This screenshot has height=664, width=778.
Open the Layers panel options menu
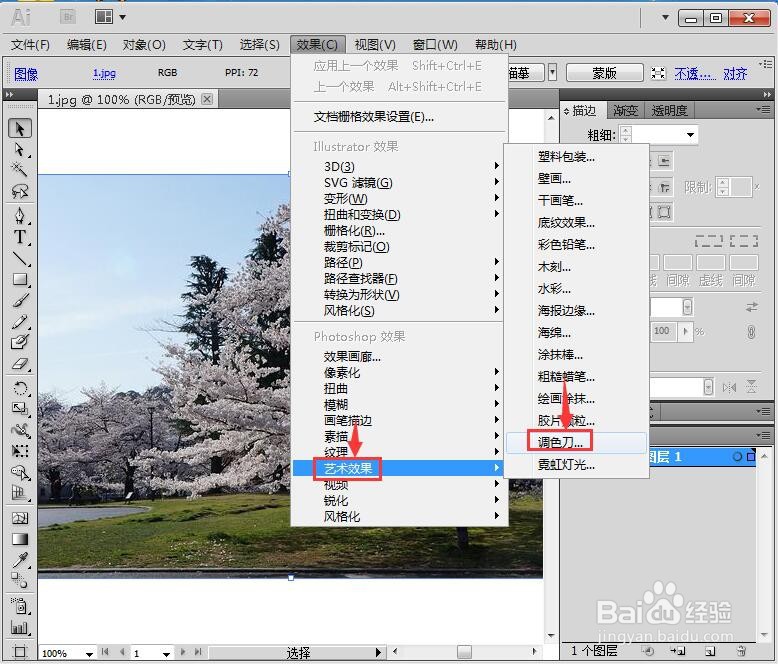tap(763, 435)
